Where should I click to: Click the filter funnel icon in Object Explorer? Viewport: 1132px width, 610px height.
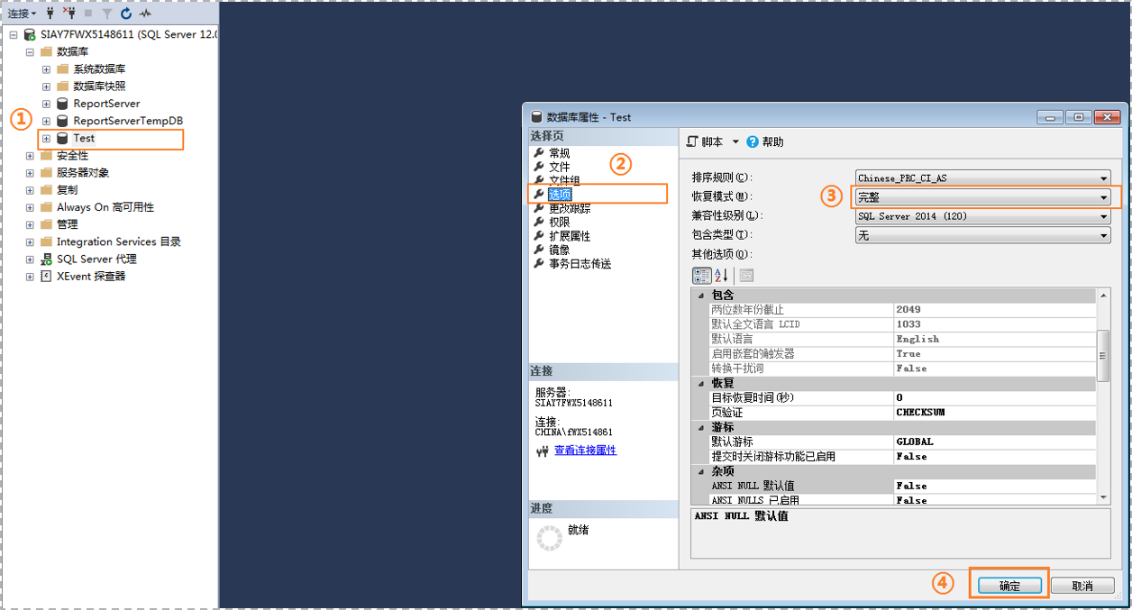click(x=107, y=13)
